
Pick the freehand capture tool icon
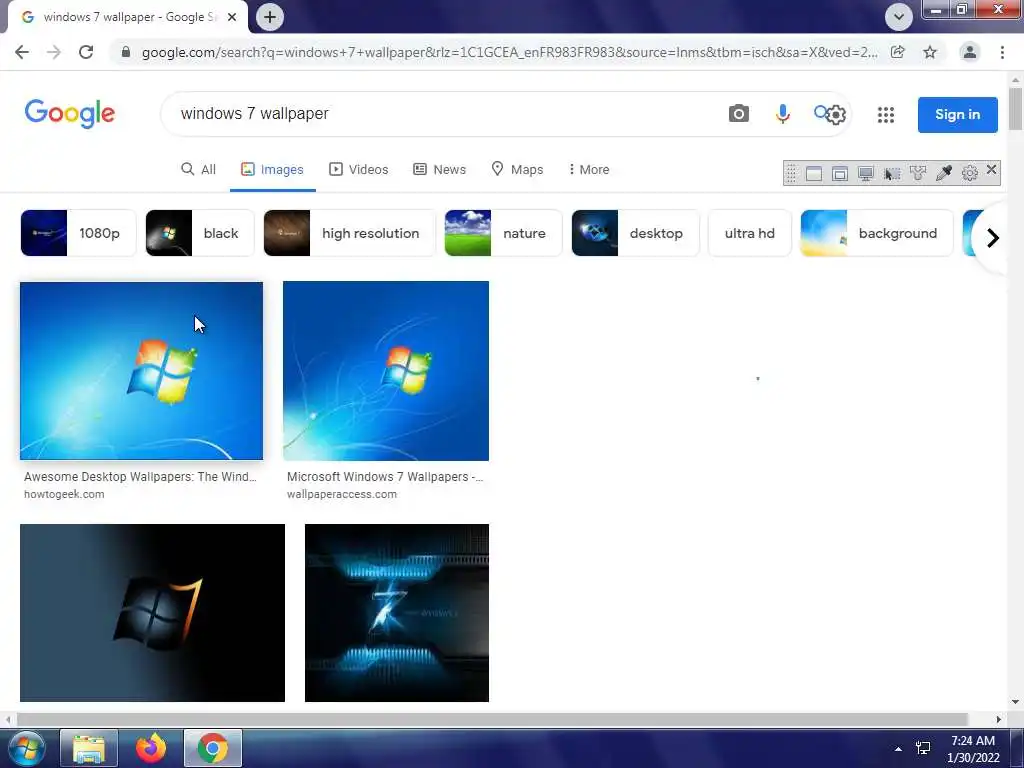pyautogui.click(x=918, y=173)
